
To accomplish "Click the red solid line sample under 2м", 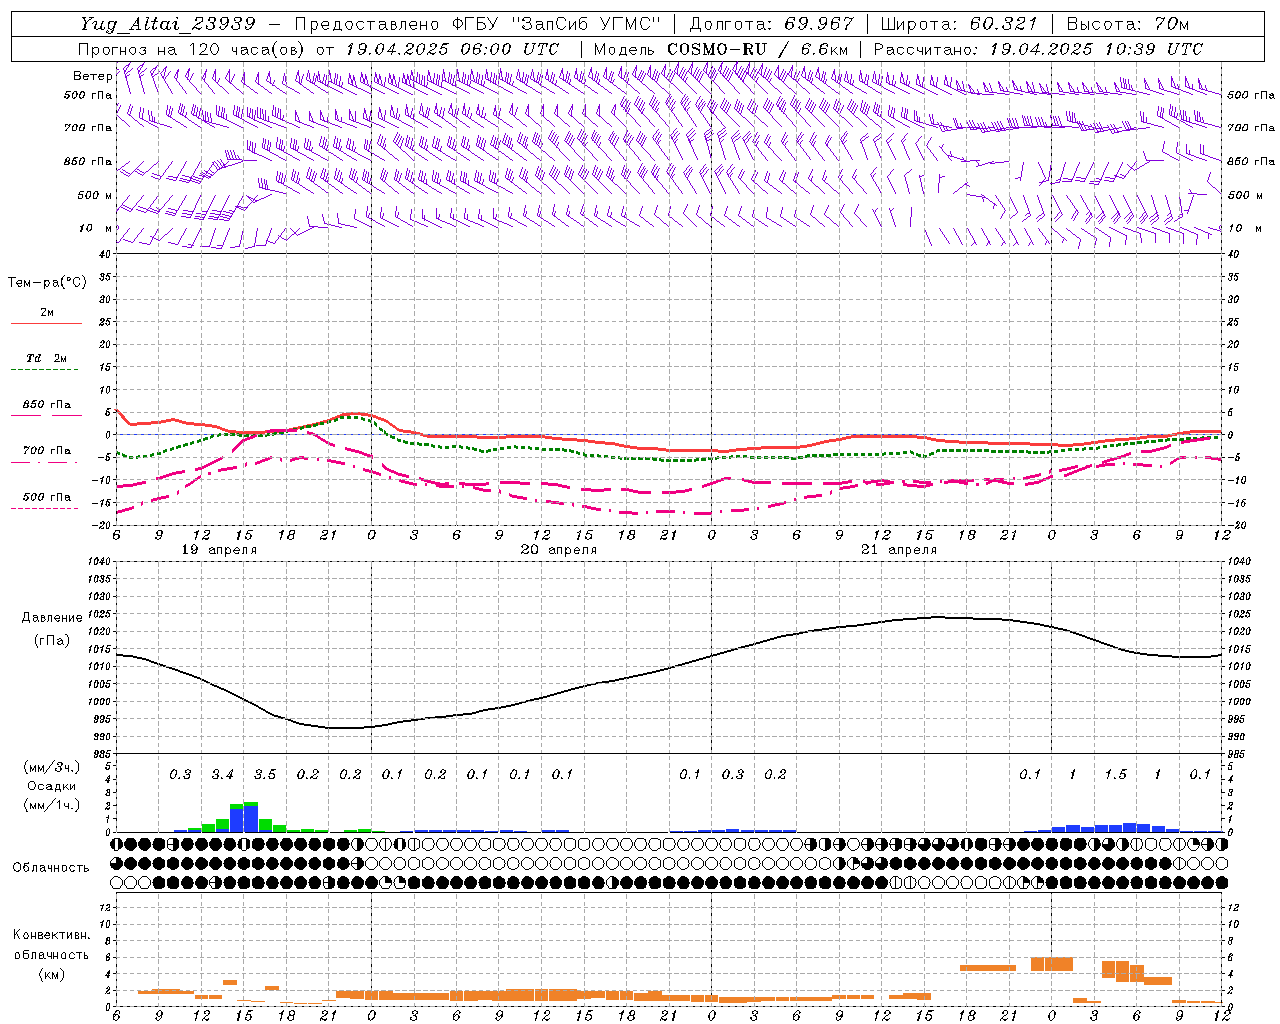I will coord(46,324).
